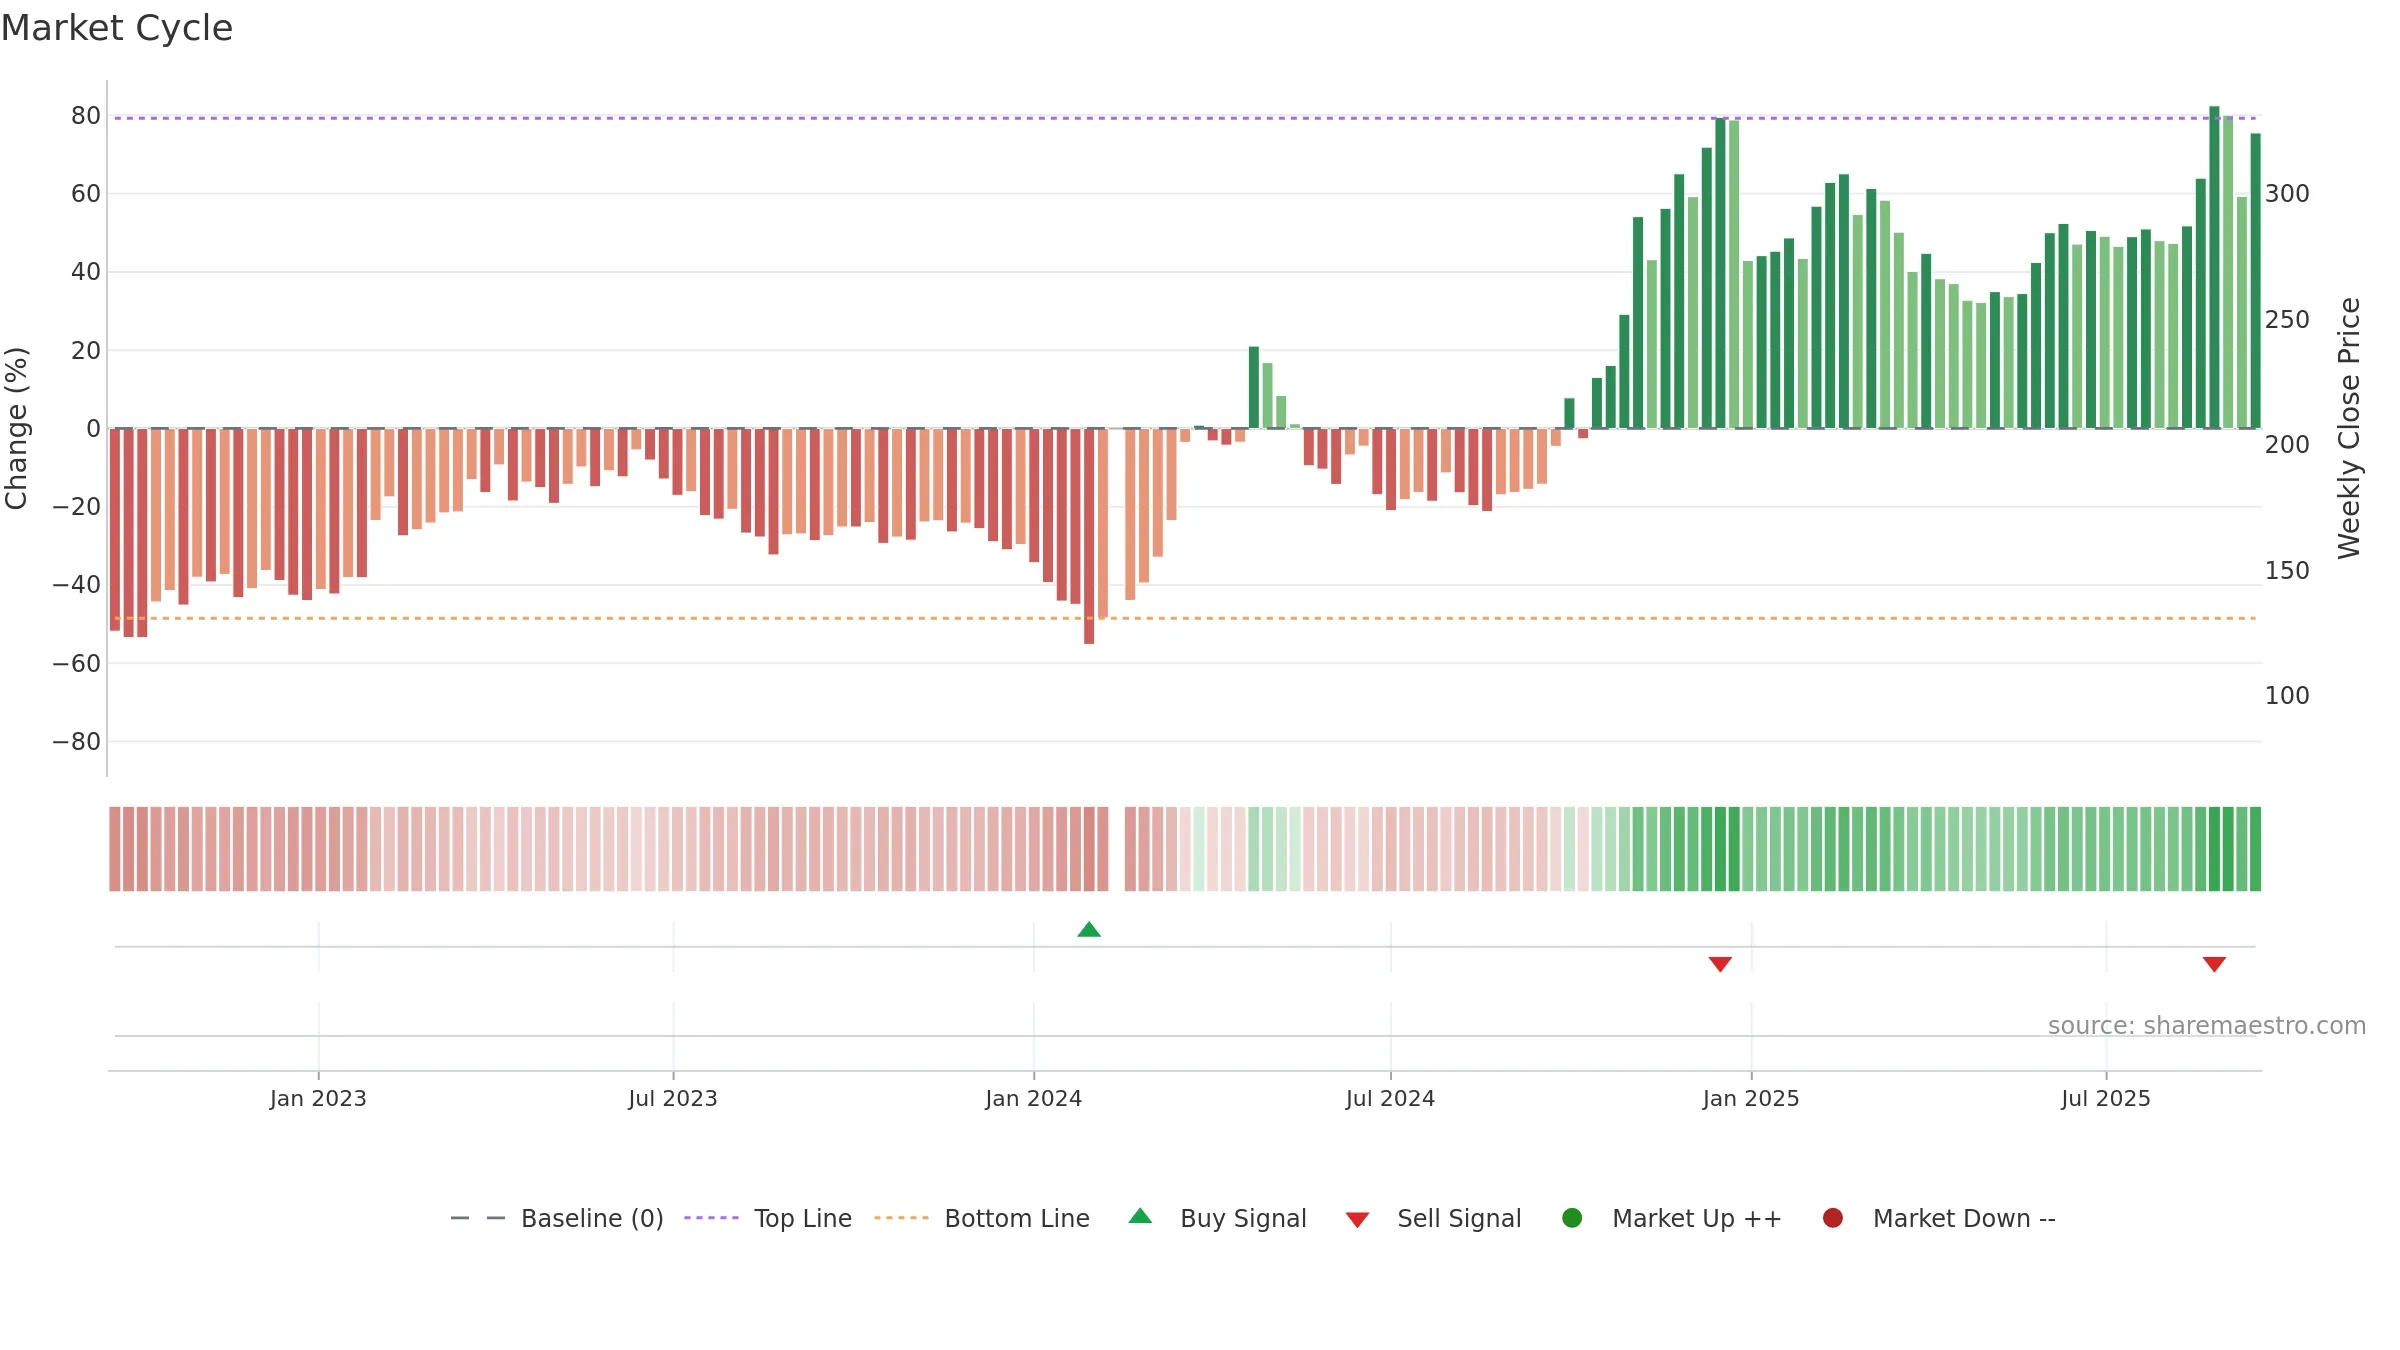This screenshot has width=2400, height=1350.
Task: Click the red Sell Signal legend triangle icon
Action: click(x=1357, y=1220)
